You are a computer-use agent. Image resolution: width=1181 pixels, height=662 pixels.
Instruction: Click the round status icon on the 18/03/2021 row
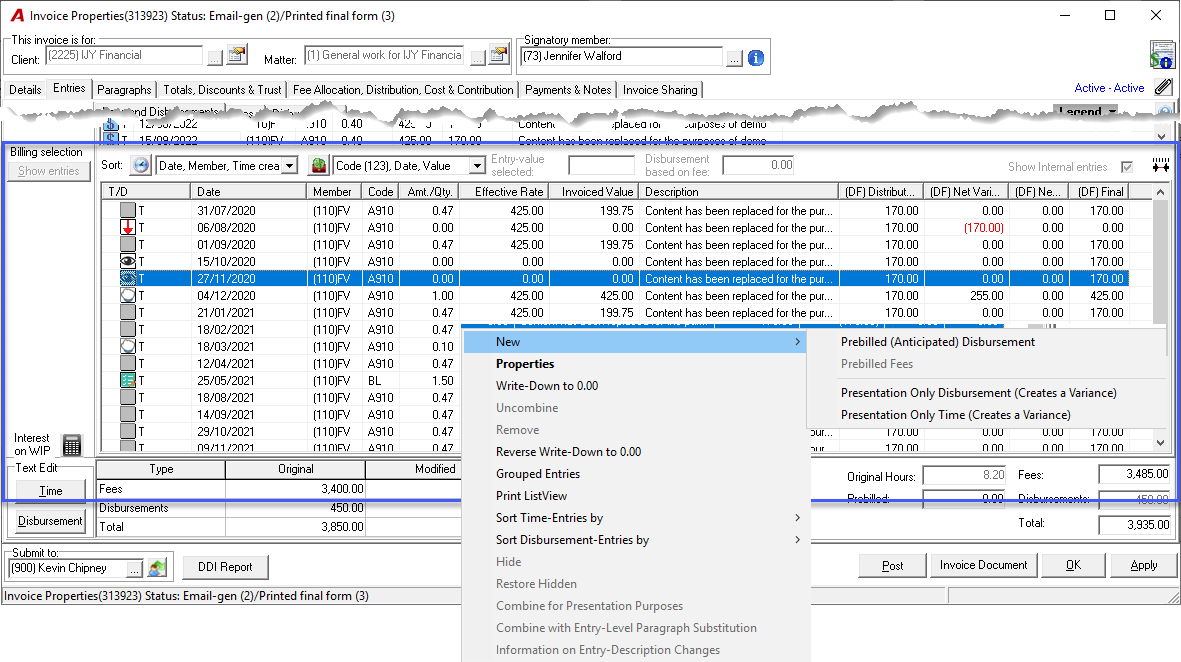click(x=128, y=346)
